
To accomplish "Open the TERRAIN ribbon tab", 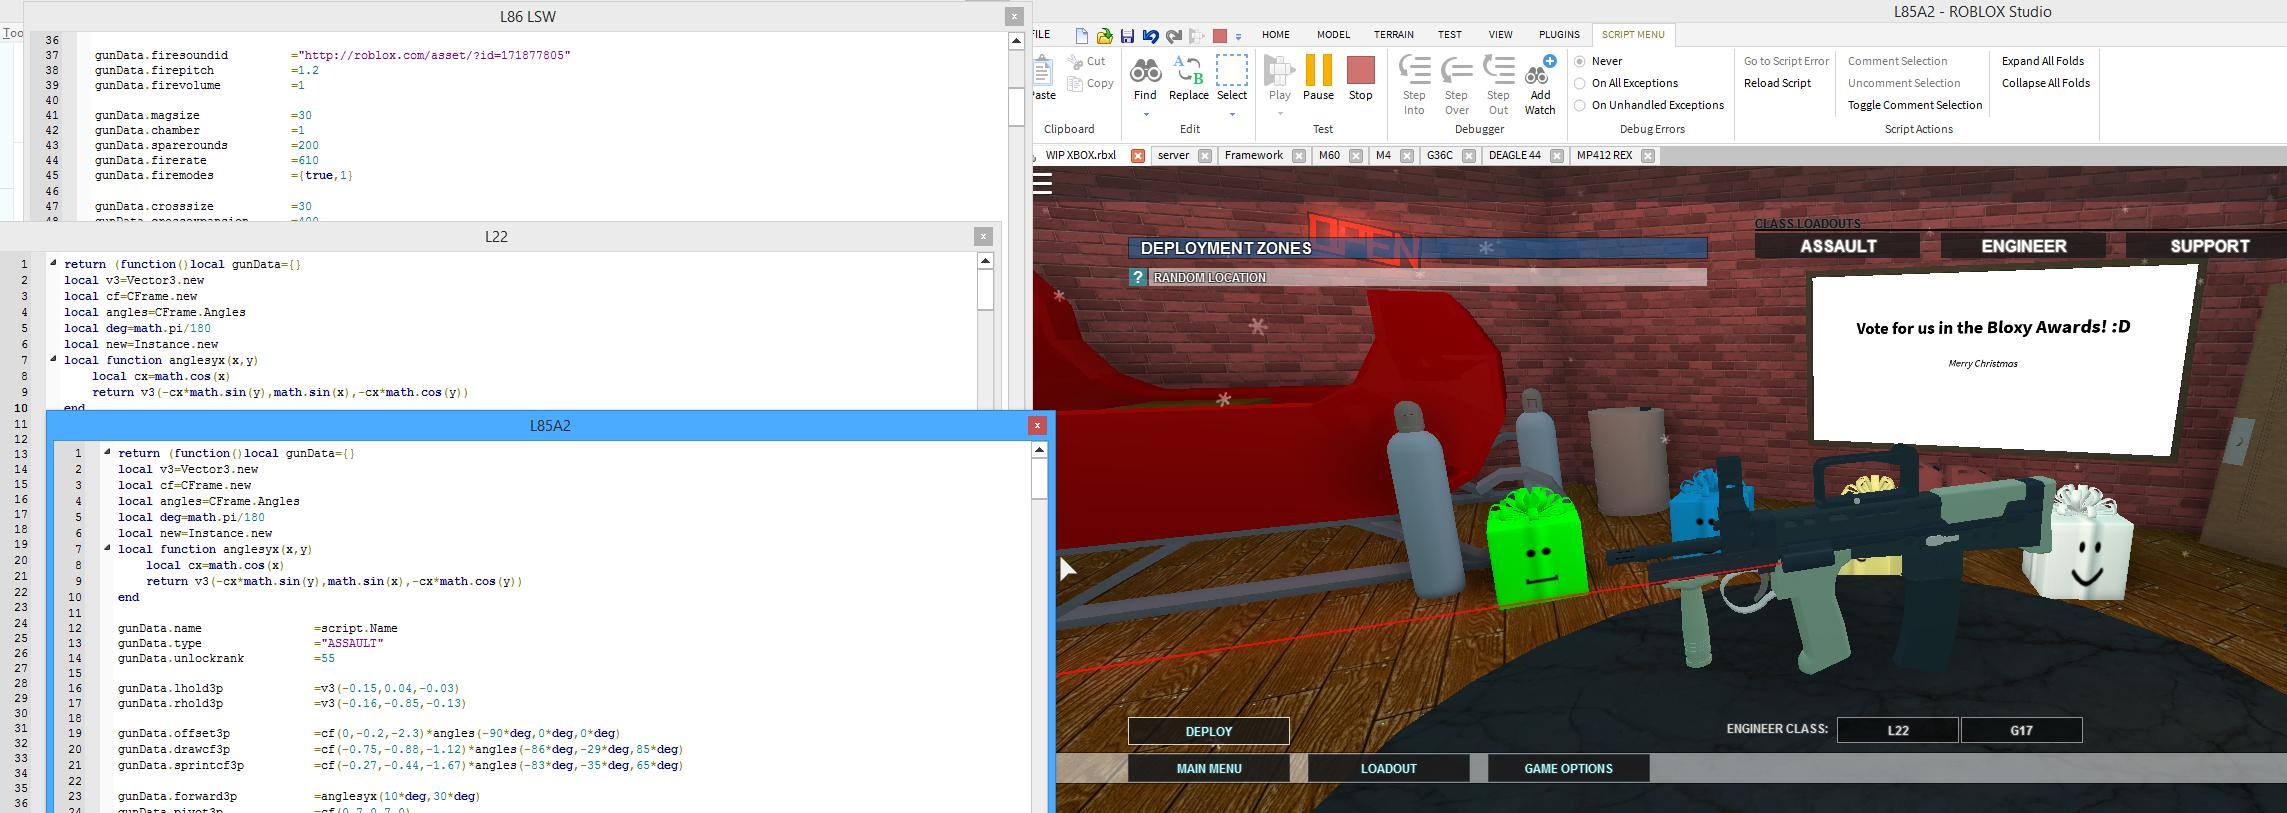I will click(x=1393, y=35).
